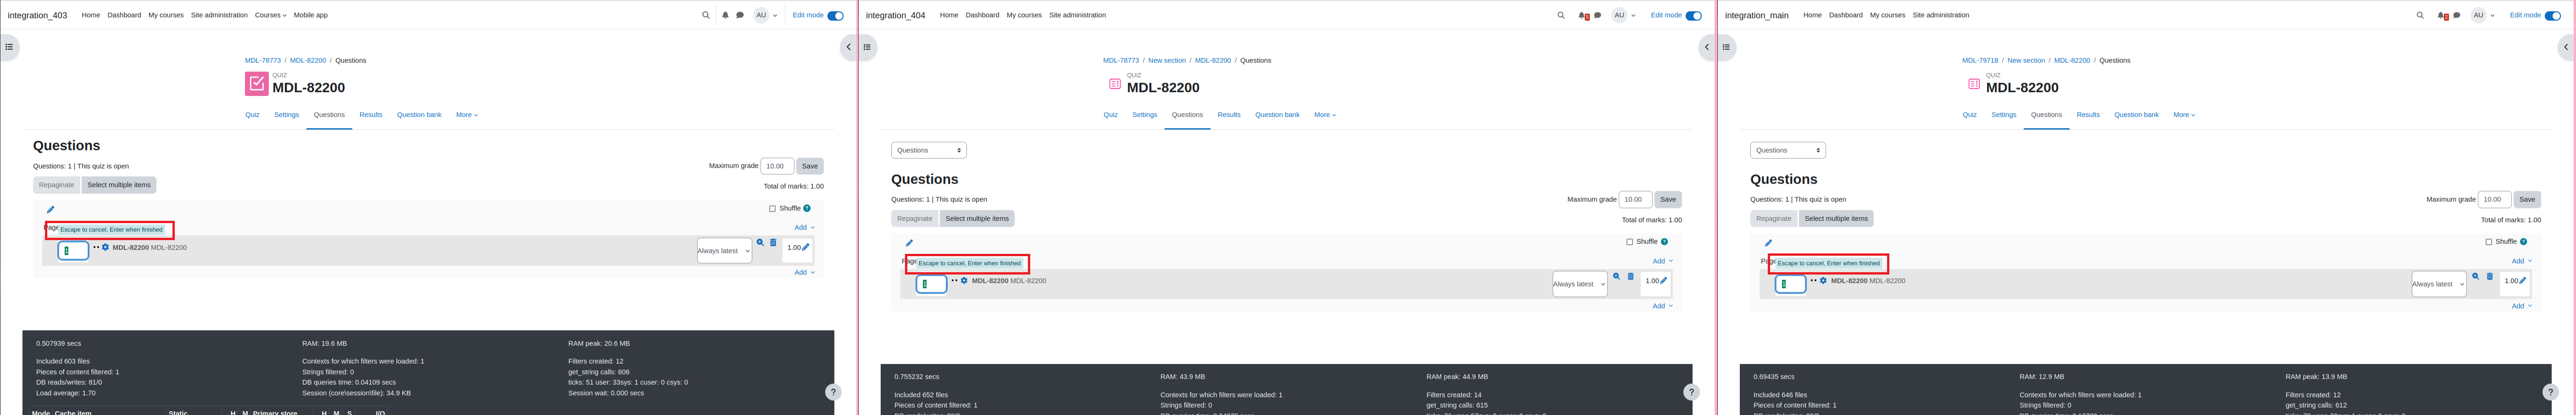Edit mark 1.00 pencil in integration_main
The width and height of the screenshot is (2576, 415).
(2523, 281)
